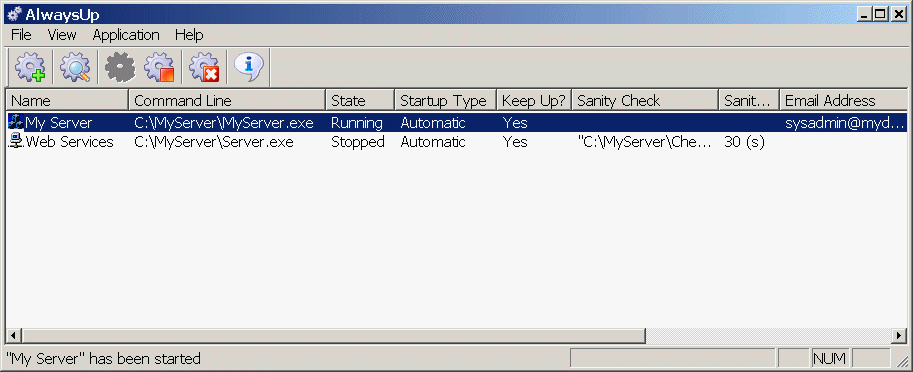Screen dimensions: 913x372
Task: Click the gear with red X icon
Action: click(204, 68)
